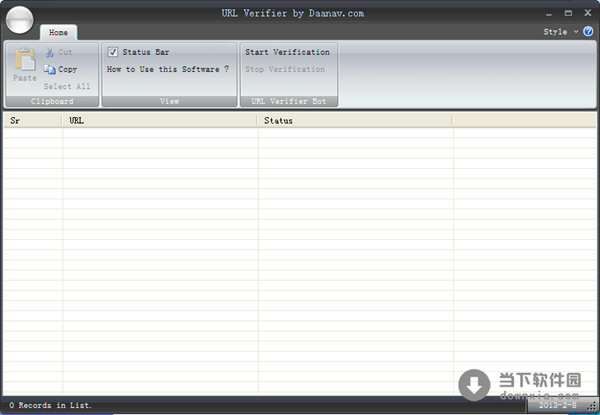Switch to the Home ribbon tab
Viewport: 600px width, 415px height.
[58, 33]
